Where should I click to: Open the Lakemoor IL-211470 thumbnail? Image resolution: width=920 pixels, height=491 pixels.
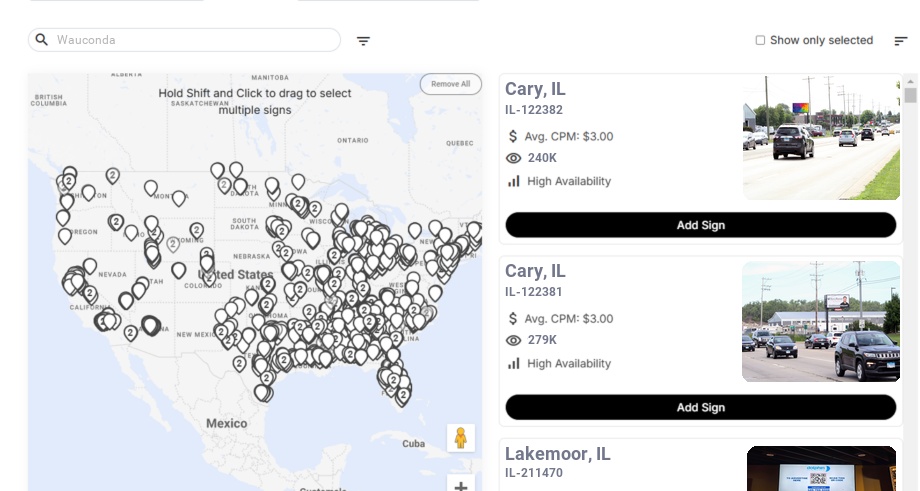pos(821,468)
